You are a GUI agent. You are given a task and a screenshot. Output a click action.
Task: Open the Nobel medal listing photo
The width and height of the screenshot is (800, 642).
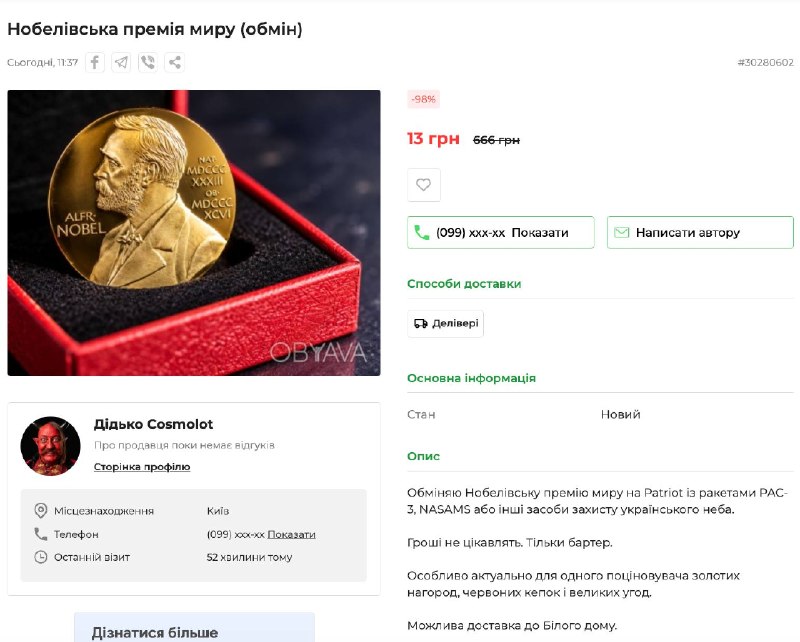[194, 233]
